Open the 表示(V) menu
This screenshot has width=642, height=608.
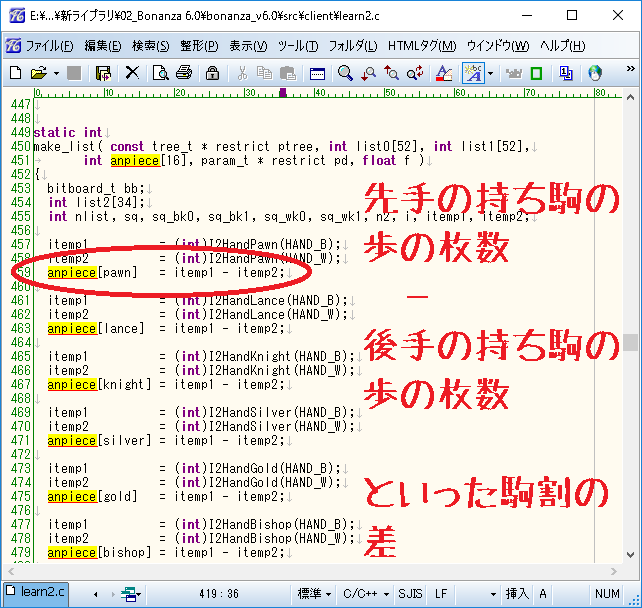point(248,46)
